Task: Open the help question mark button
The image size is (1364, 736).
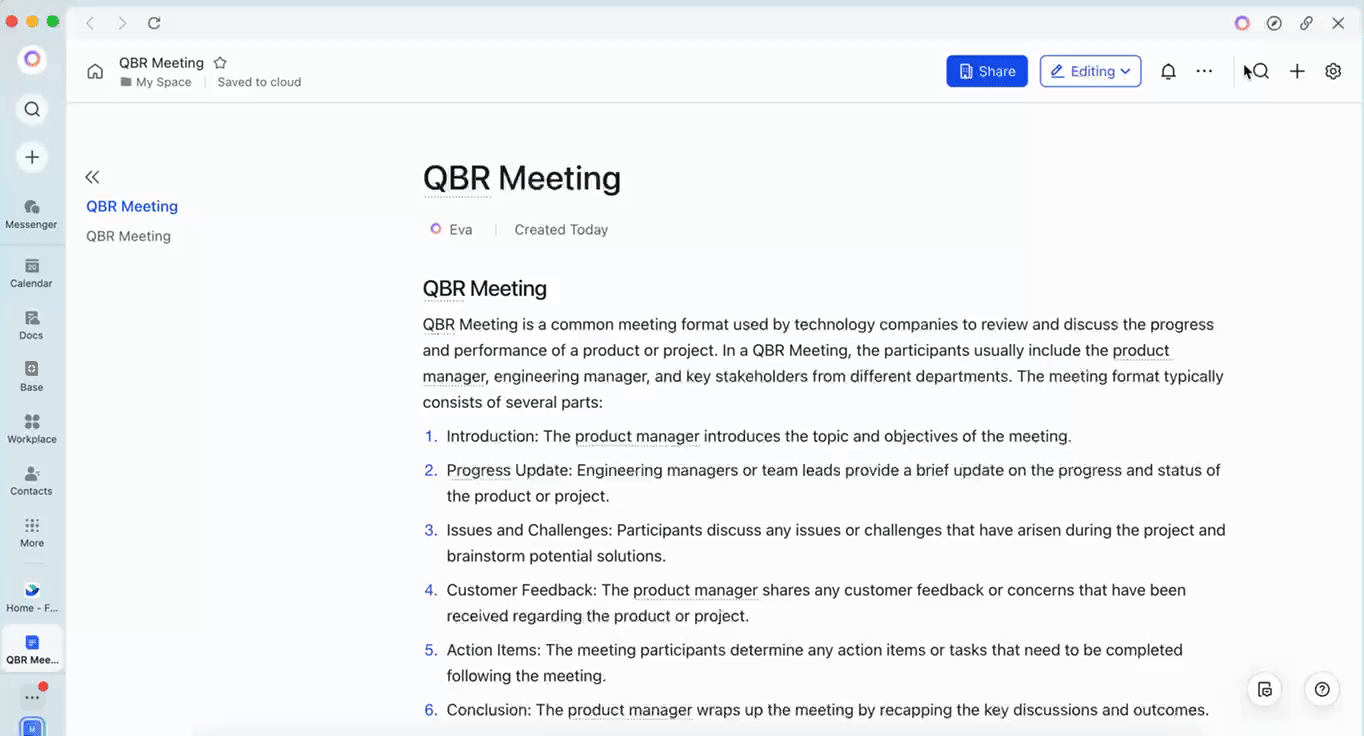Action: click(x=1322, y=689)
